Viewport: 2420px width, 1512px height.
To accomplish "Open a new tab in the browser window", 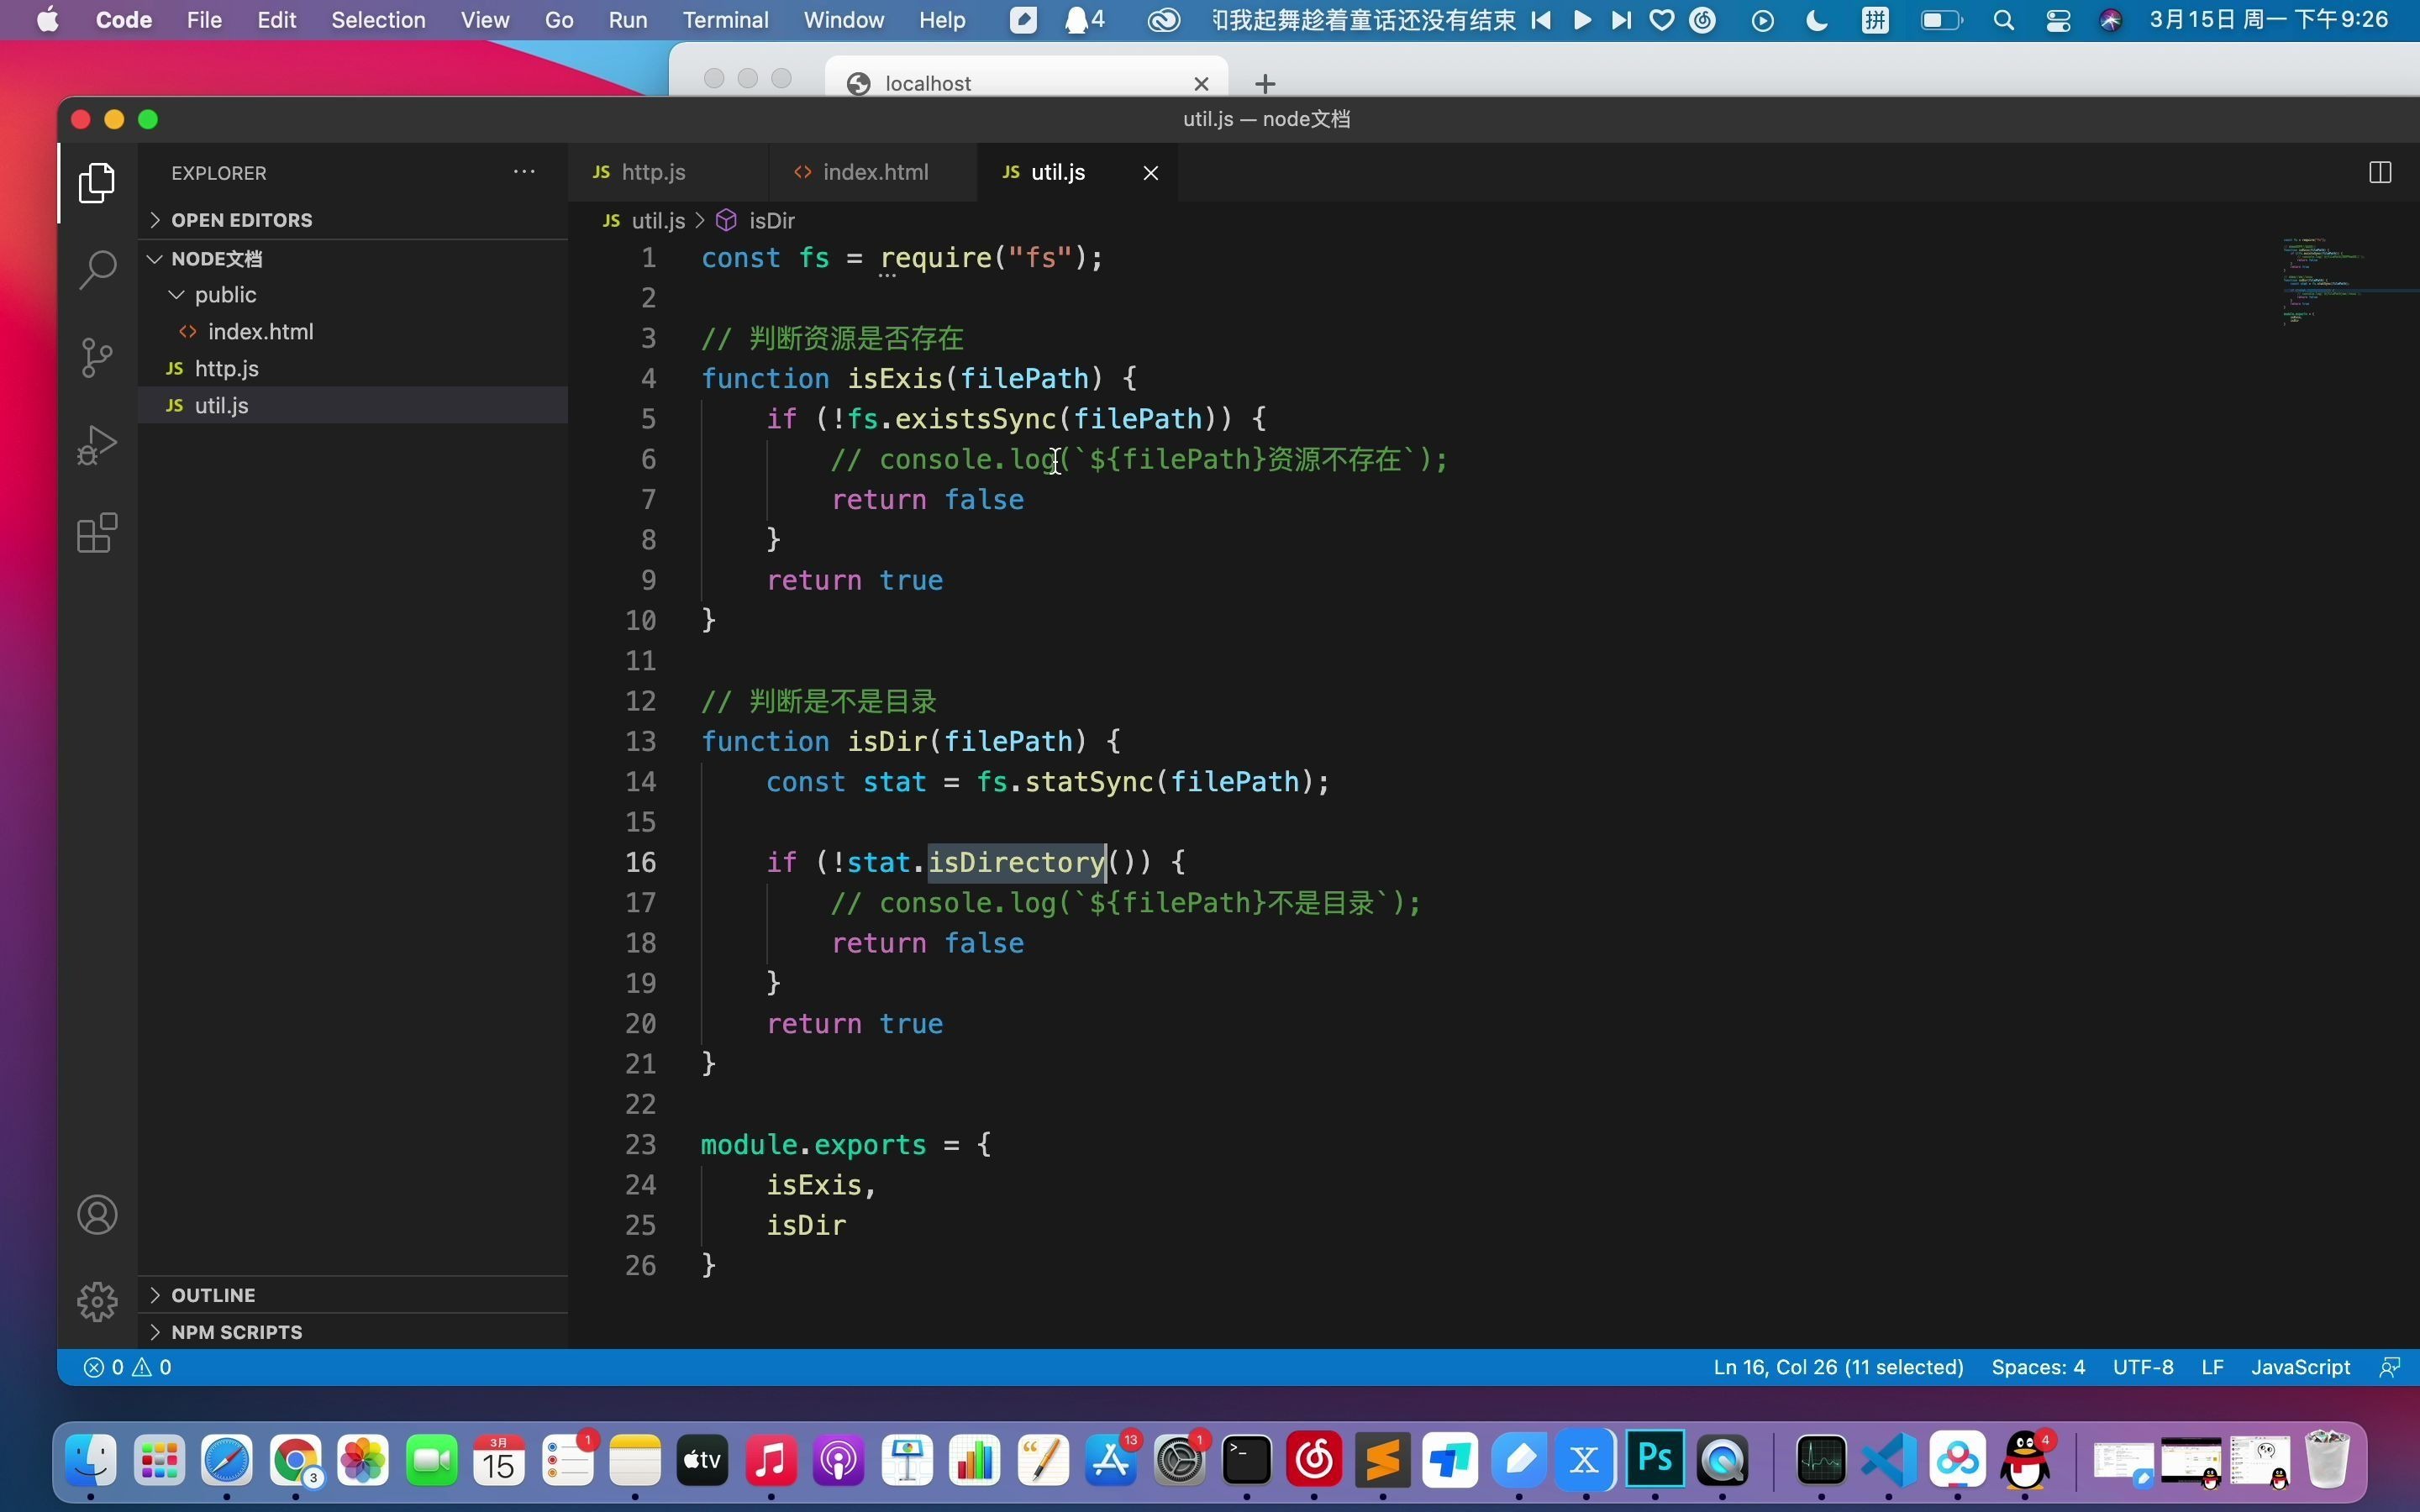I will pyautogui.click(x=1265, y=83).
